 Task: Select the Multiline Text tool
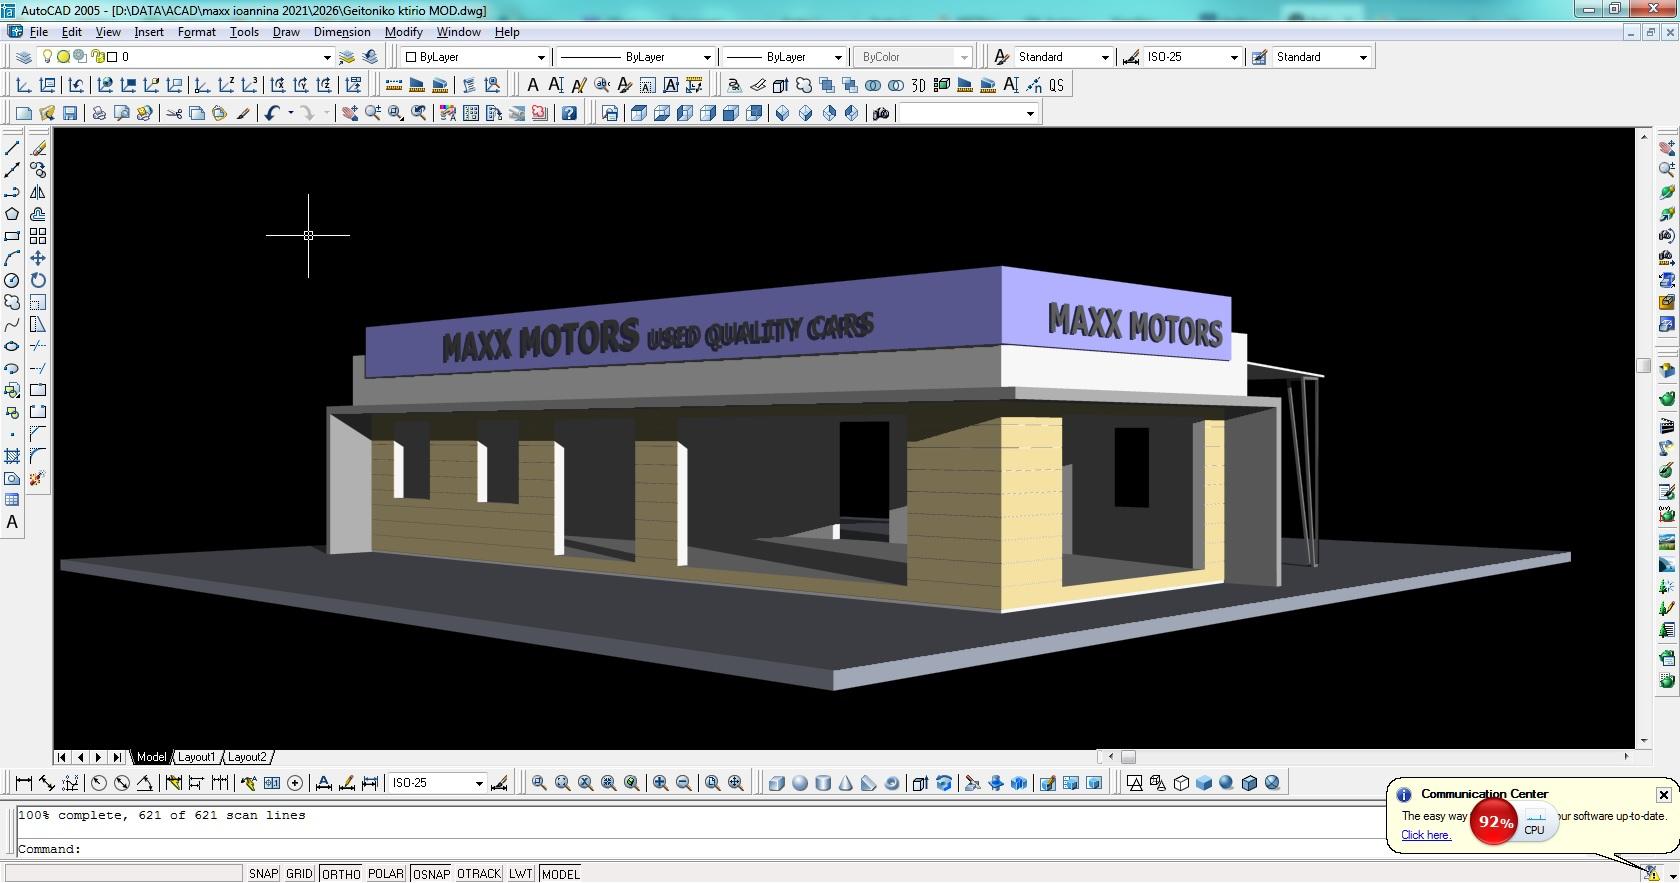click(x=12, y=522)
